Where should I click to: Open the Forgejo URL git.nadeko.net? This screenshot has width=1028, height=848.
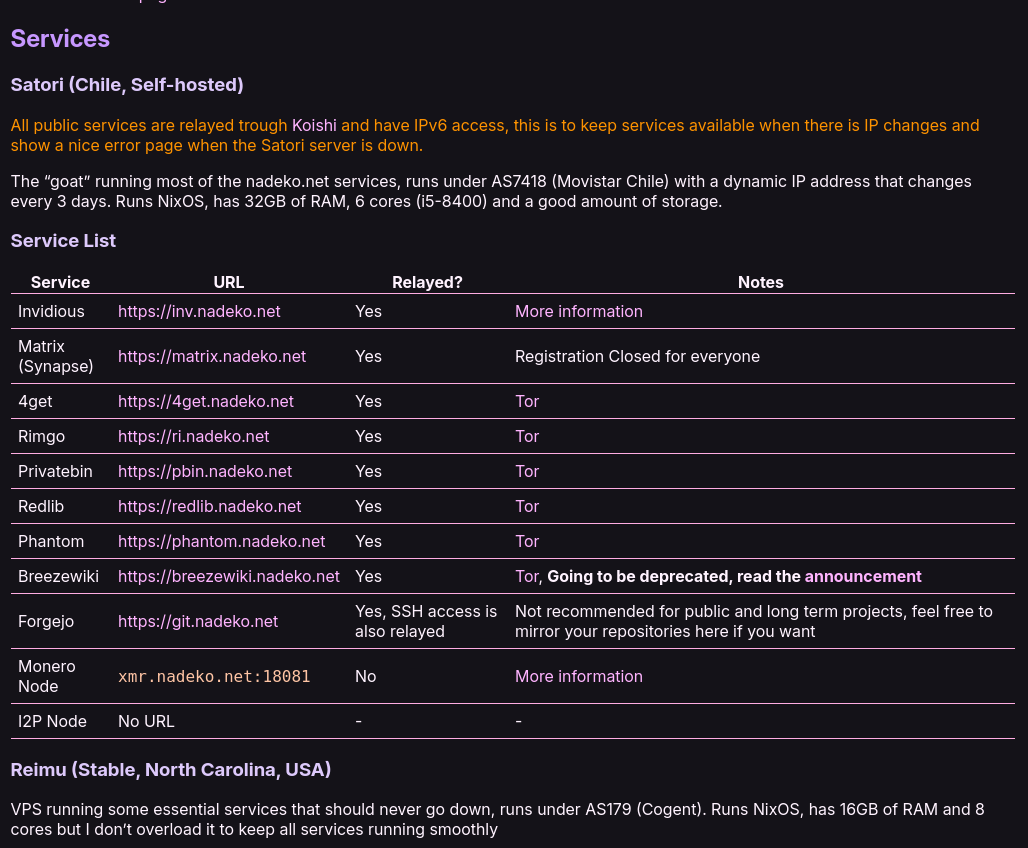click(x=198, y=621)
